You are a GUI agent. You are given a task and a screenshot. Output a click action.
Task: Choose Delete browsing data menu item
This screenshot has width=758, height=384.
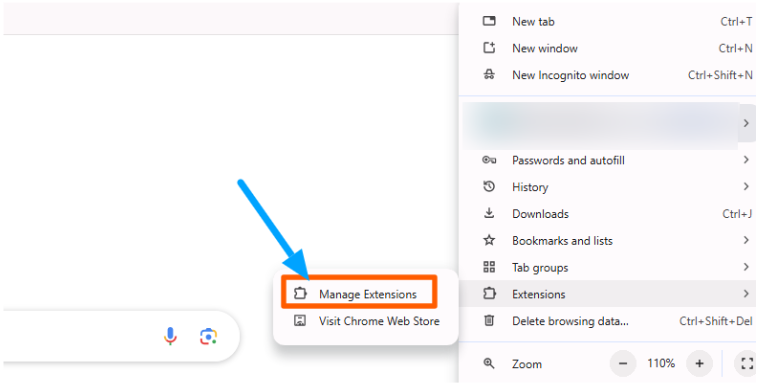click(x=608, y=321)
